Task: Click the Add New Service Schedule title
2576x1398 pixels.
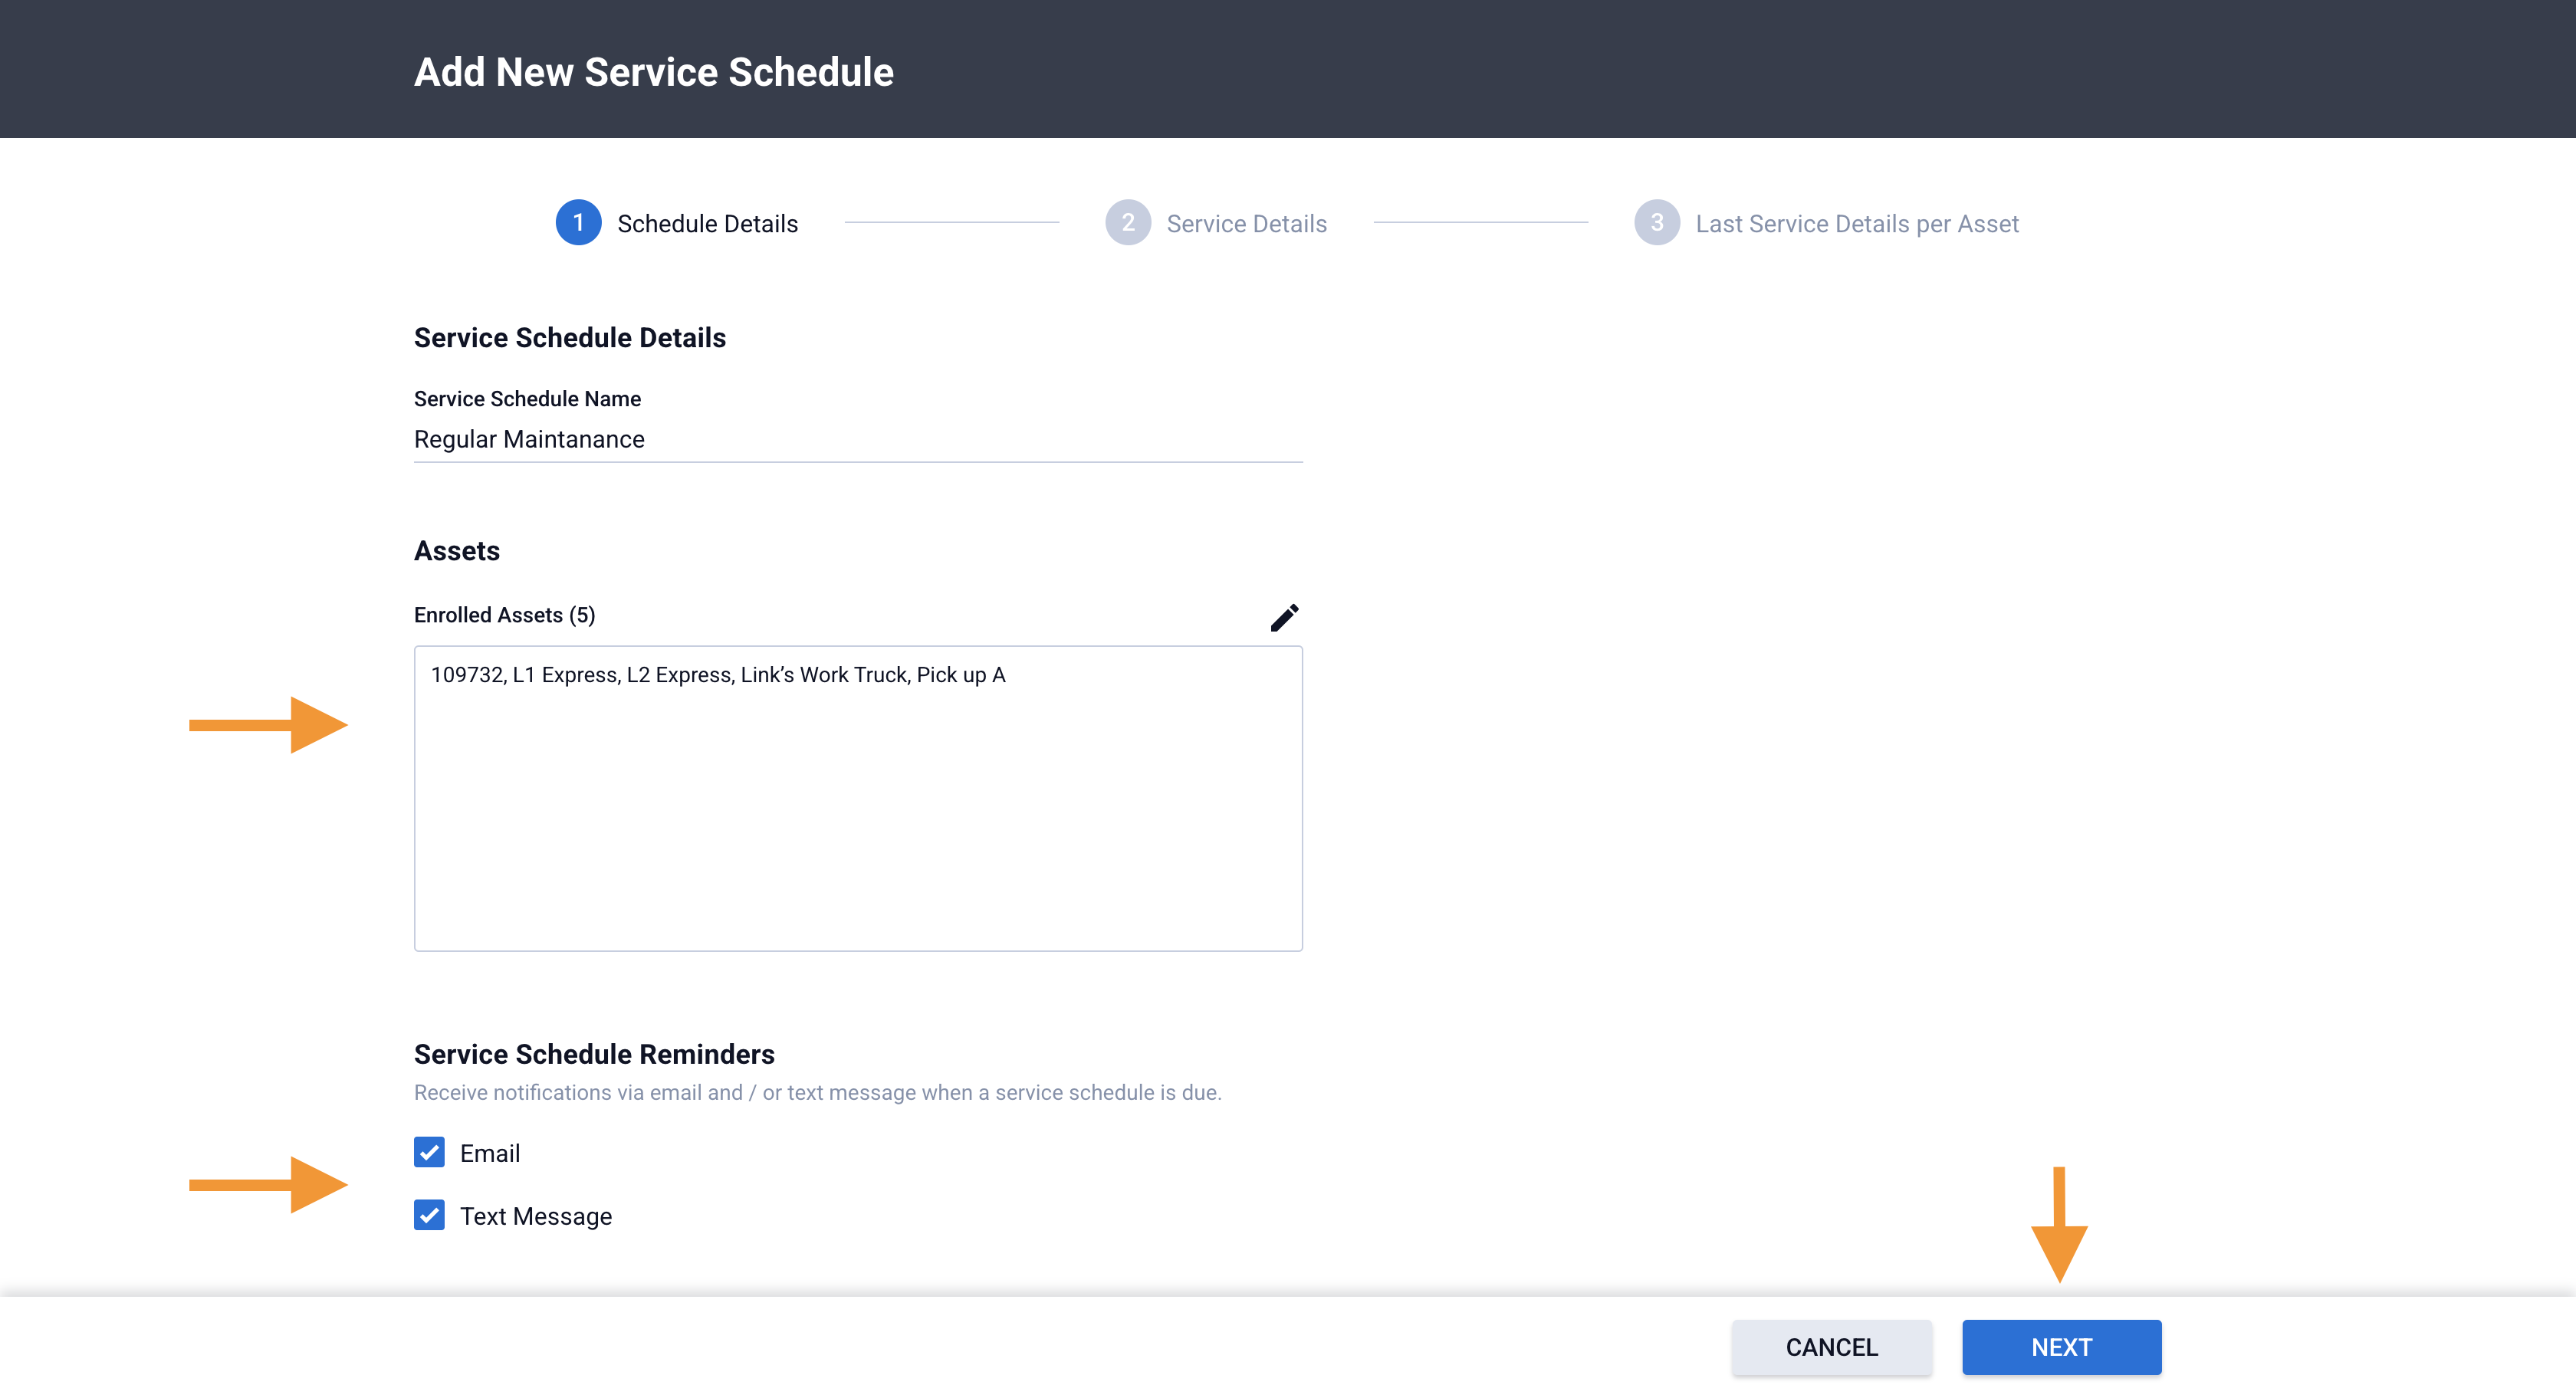Action: [653, 72]
